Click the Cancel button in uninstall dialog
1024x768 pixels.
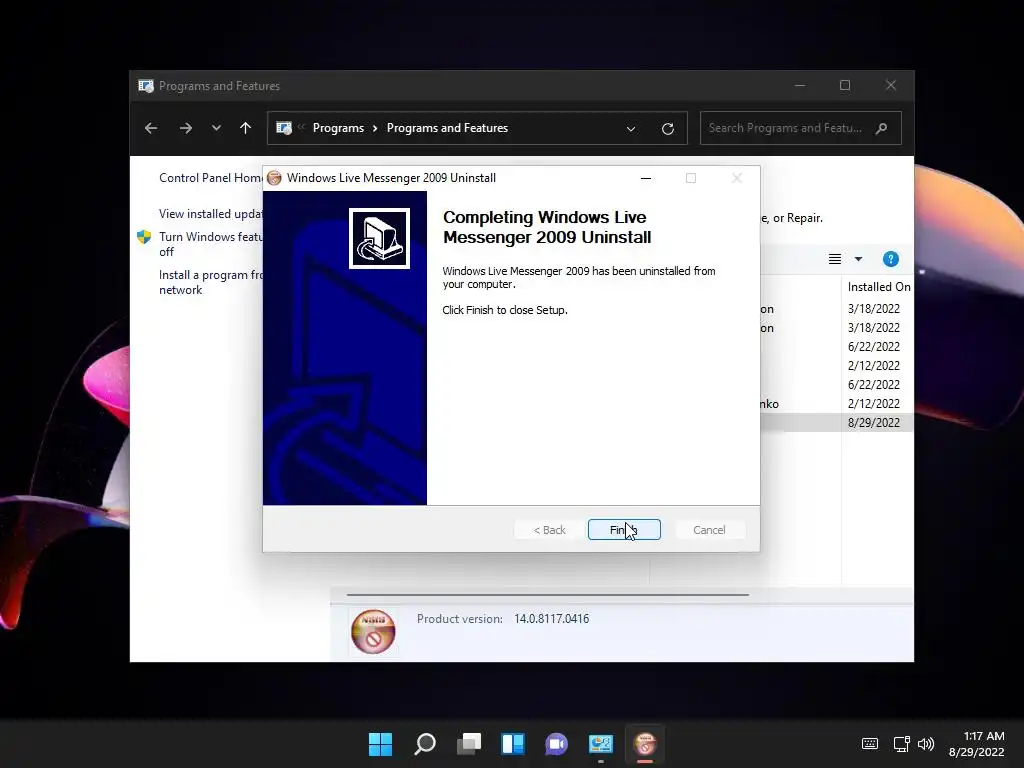coord(709,530)
